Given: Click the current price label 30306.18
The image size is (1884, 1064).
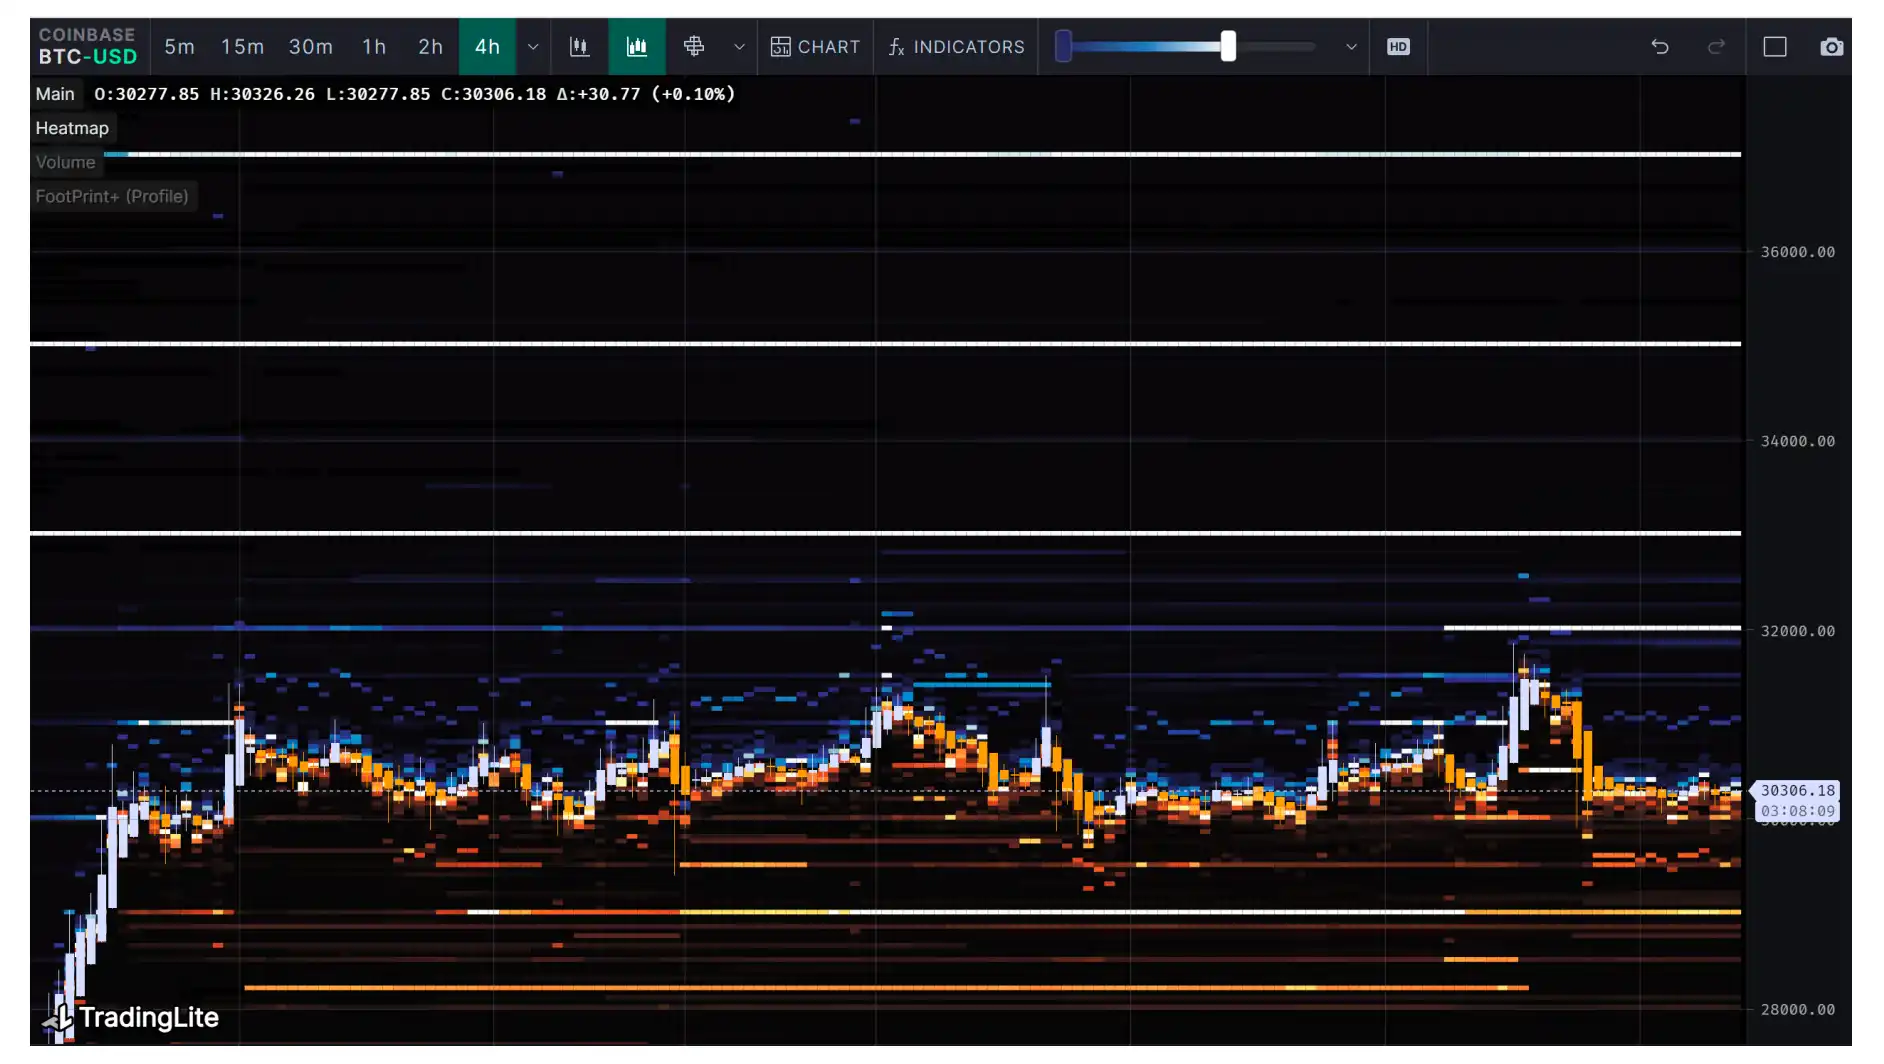Looking at the screenshot, I should pyautogui.click(x=1797, y=791).
